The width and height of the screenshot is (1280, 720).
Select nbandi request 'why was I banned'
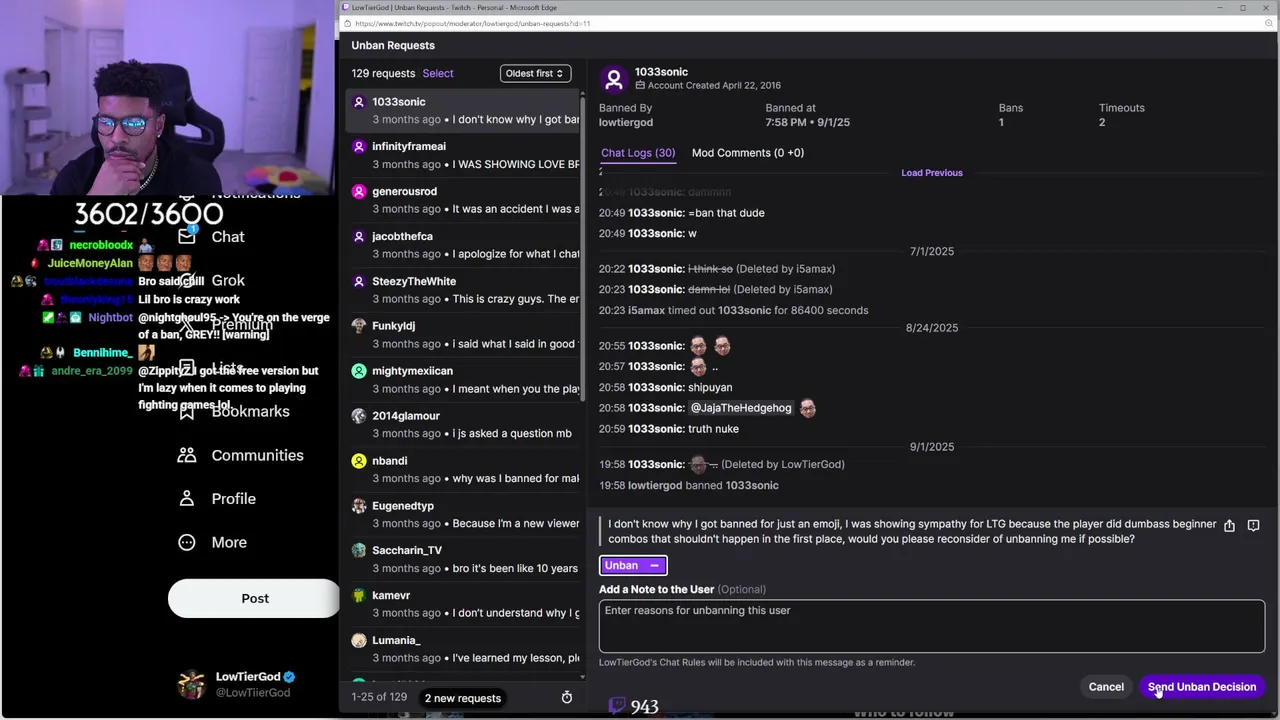point(464,470)
